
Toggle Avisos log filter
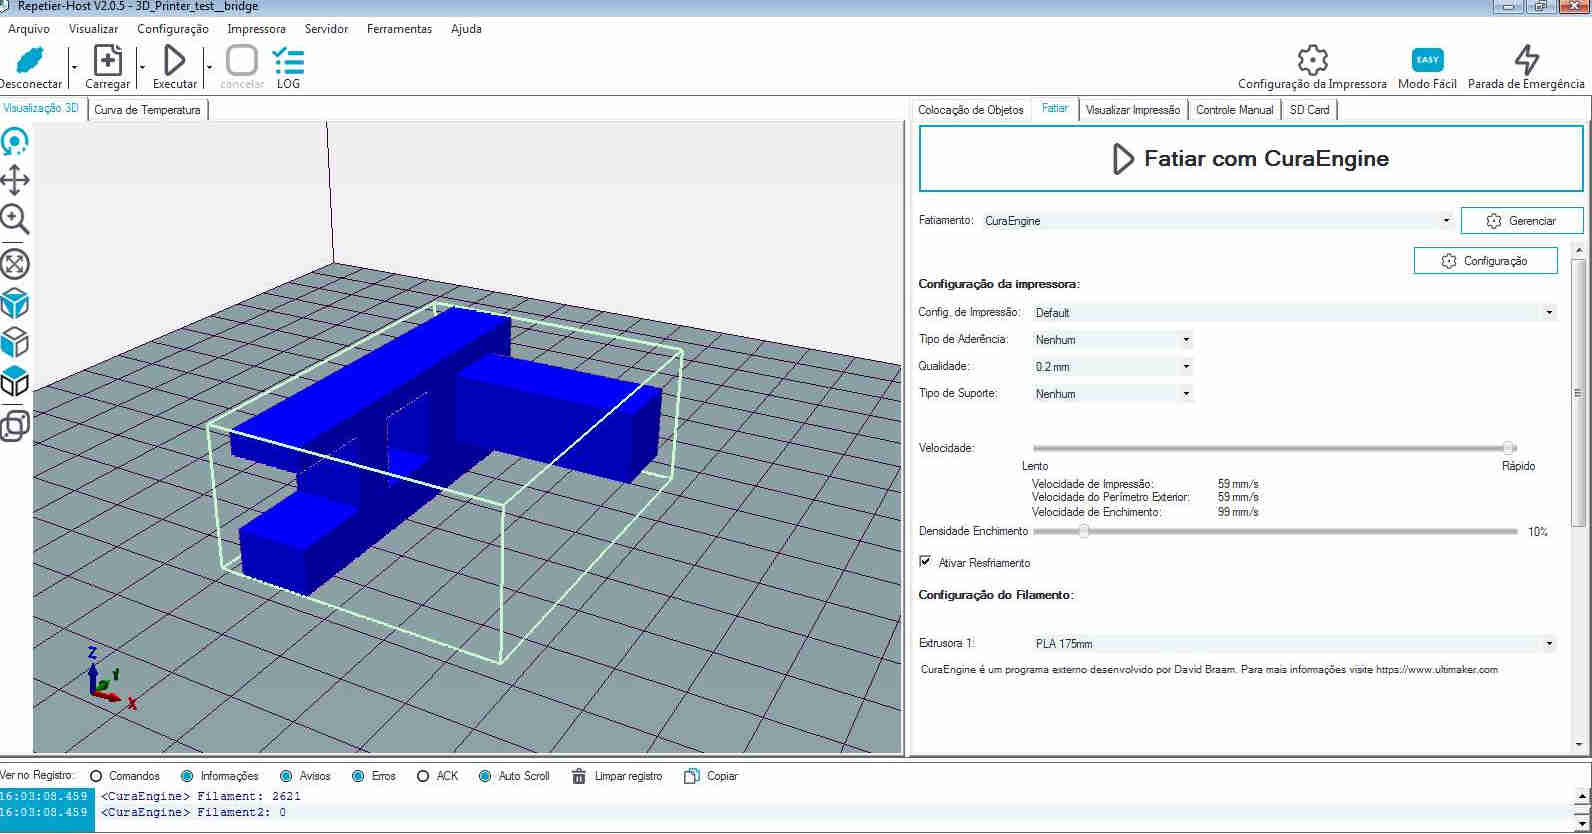(x=286, y=776)
